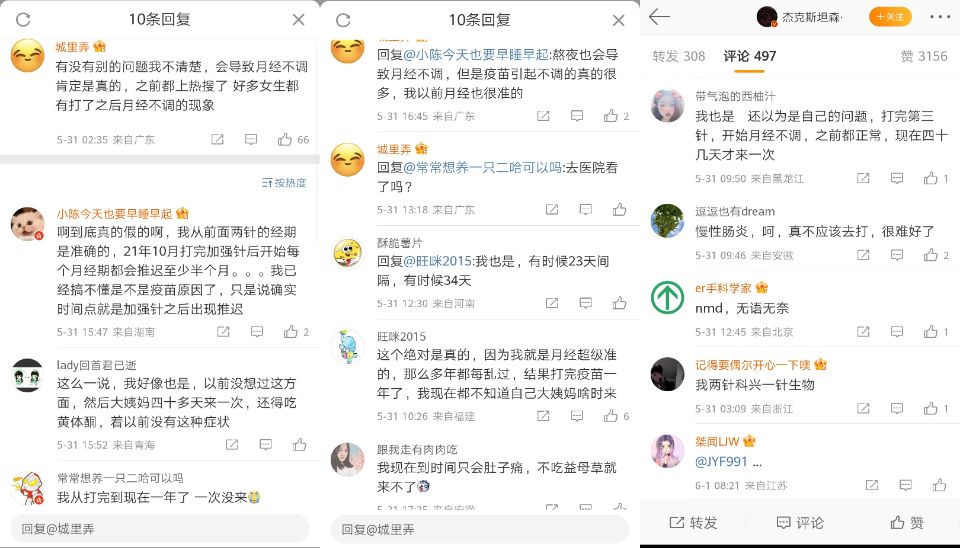960x548 pixels.
Task: Share lady回首君已逝's comment
Action: [x=232, y=445]
